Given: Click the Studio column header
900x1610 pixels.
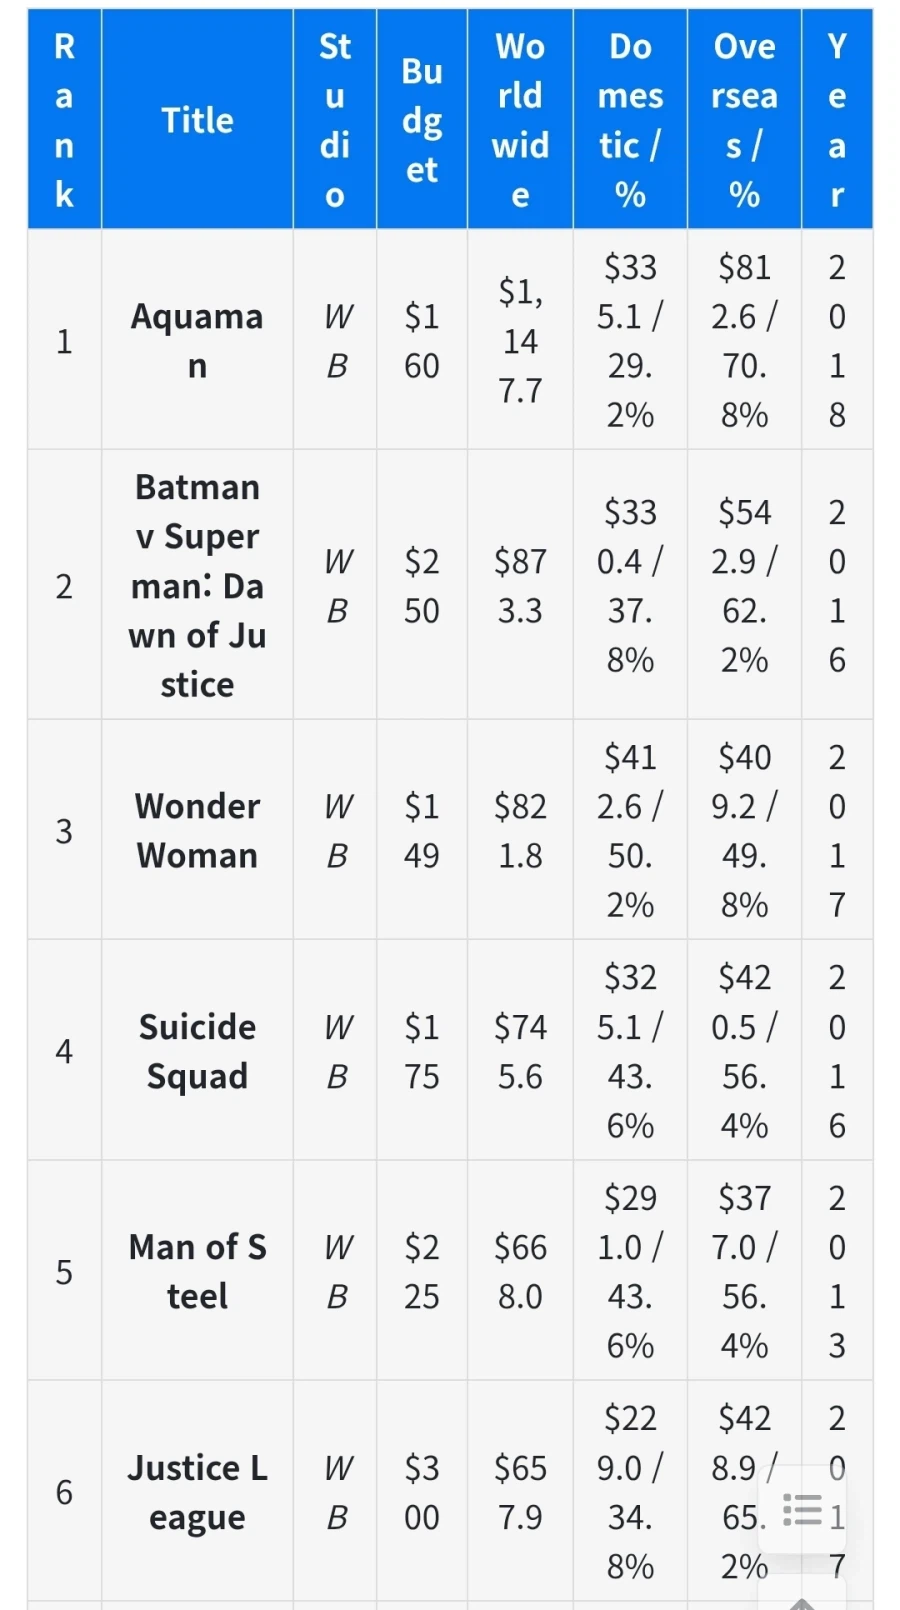Looking at the screenshot, I should [x=335, y=120].
